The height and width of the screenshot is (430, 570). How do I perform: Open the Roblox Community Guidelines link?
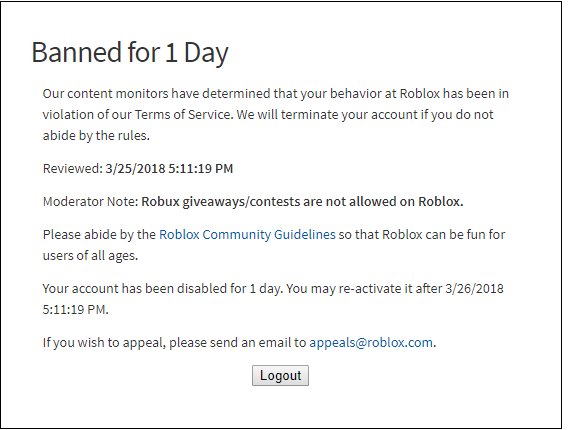coord(247,234)
